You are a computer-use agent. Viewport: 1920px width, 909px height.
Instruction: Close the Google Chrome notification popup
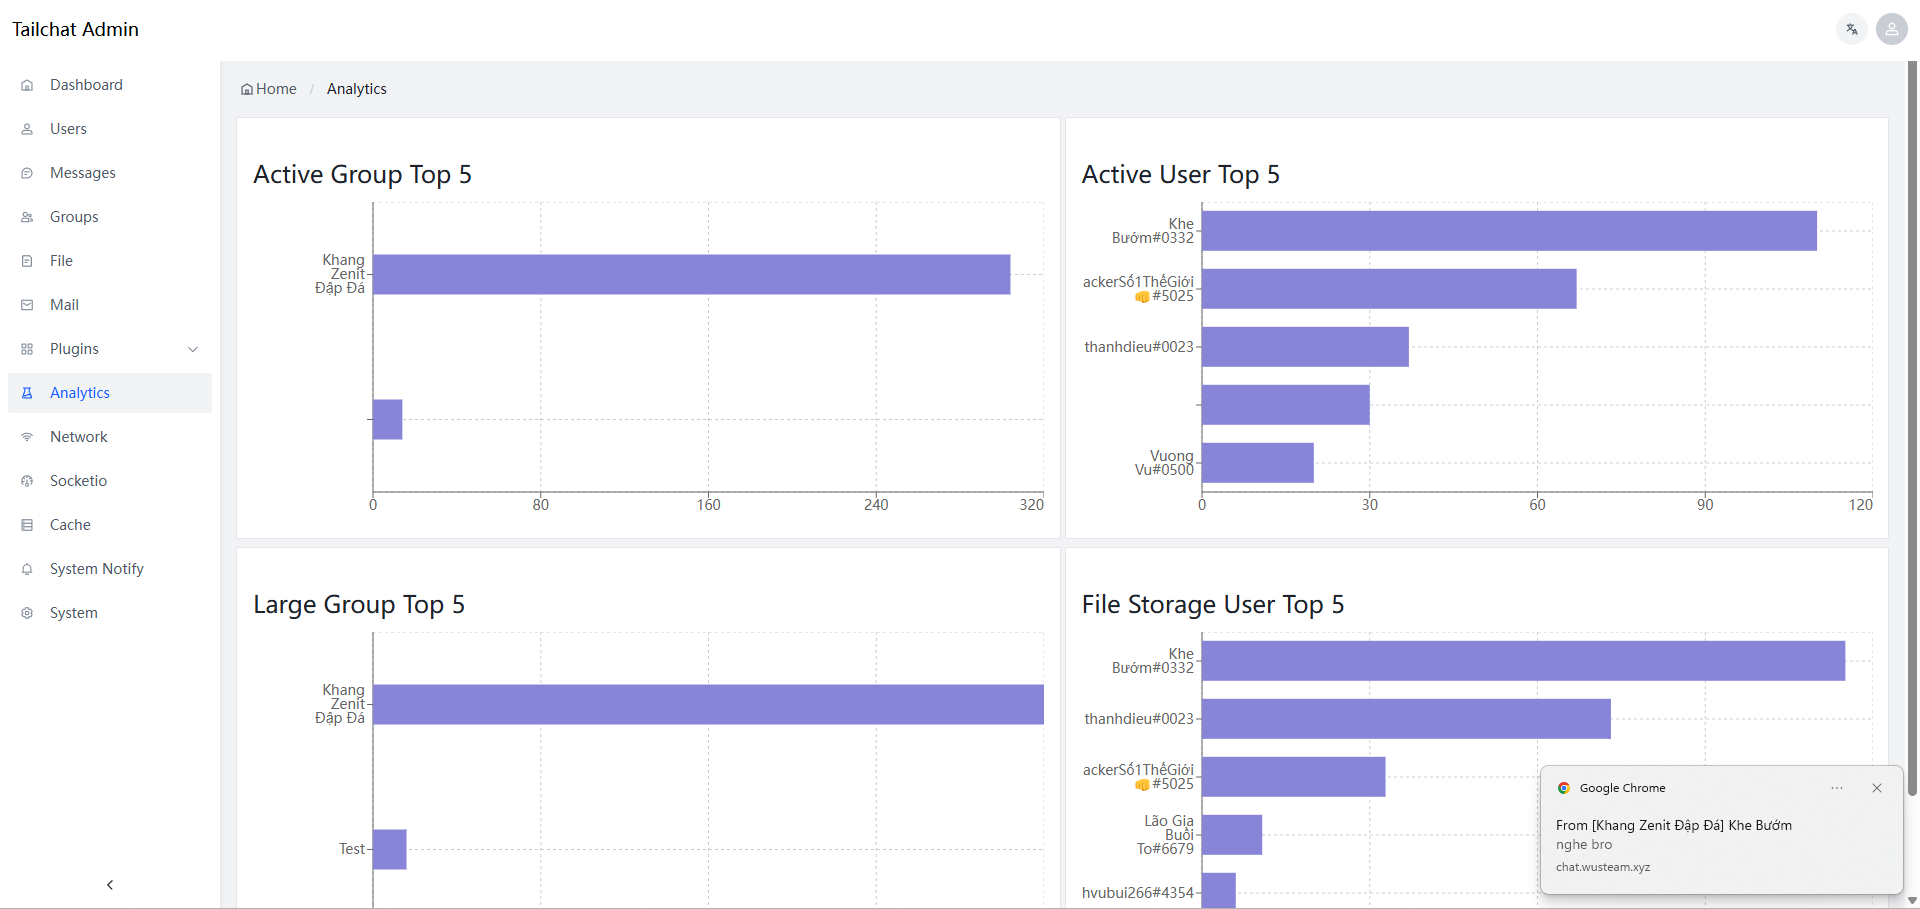click(1877, 788)
